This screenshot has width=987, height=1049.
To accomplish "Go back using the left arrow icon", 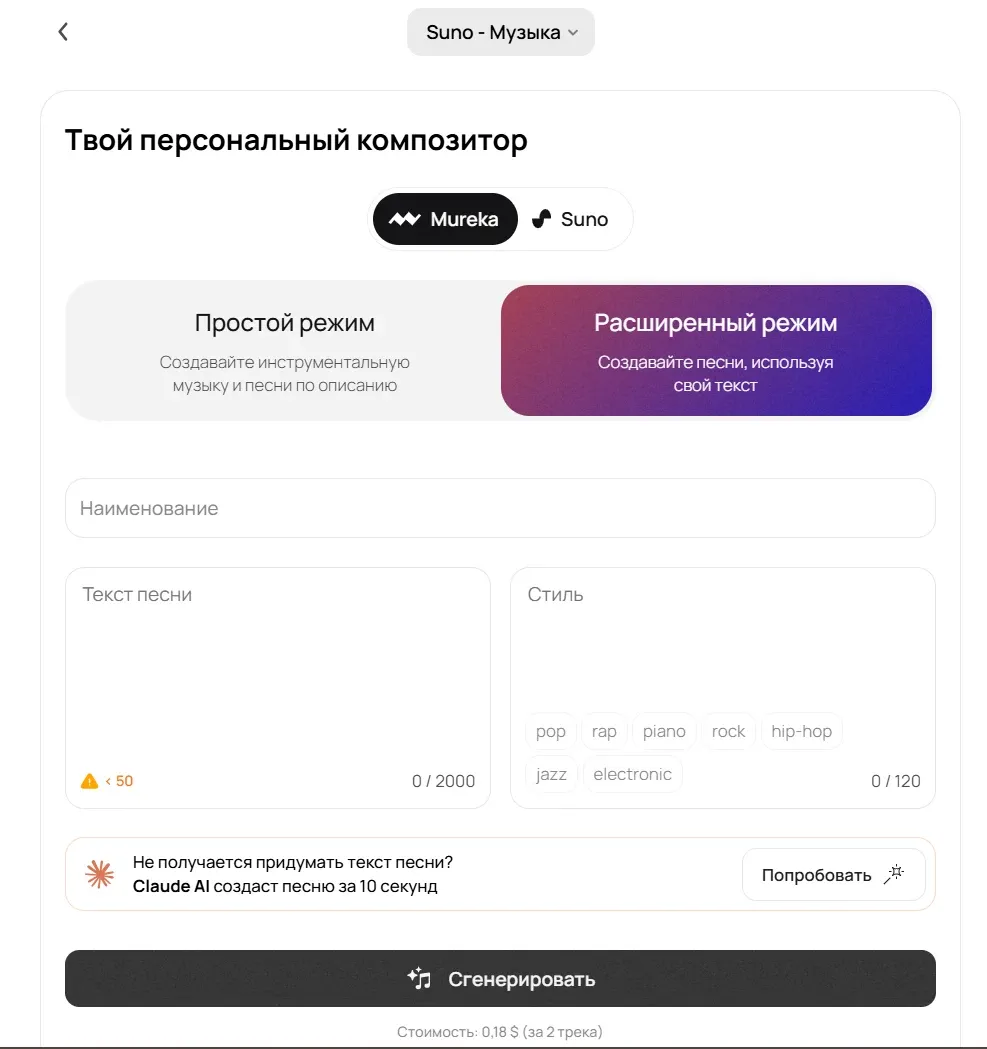I will 63,32.
